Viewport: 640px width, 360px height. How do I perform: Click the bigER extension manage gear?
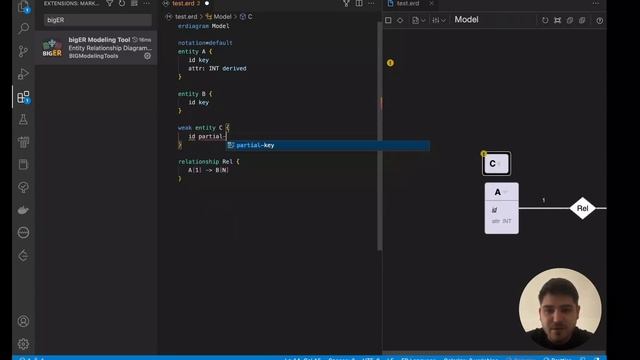click(x=147, y=56)
